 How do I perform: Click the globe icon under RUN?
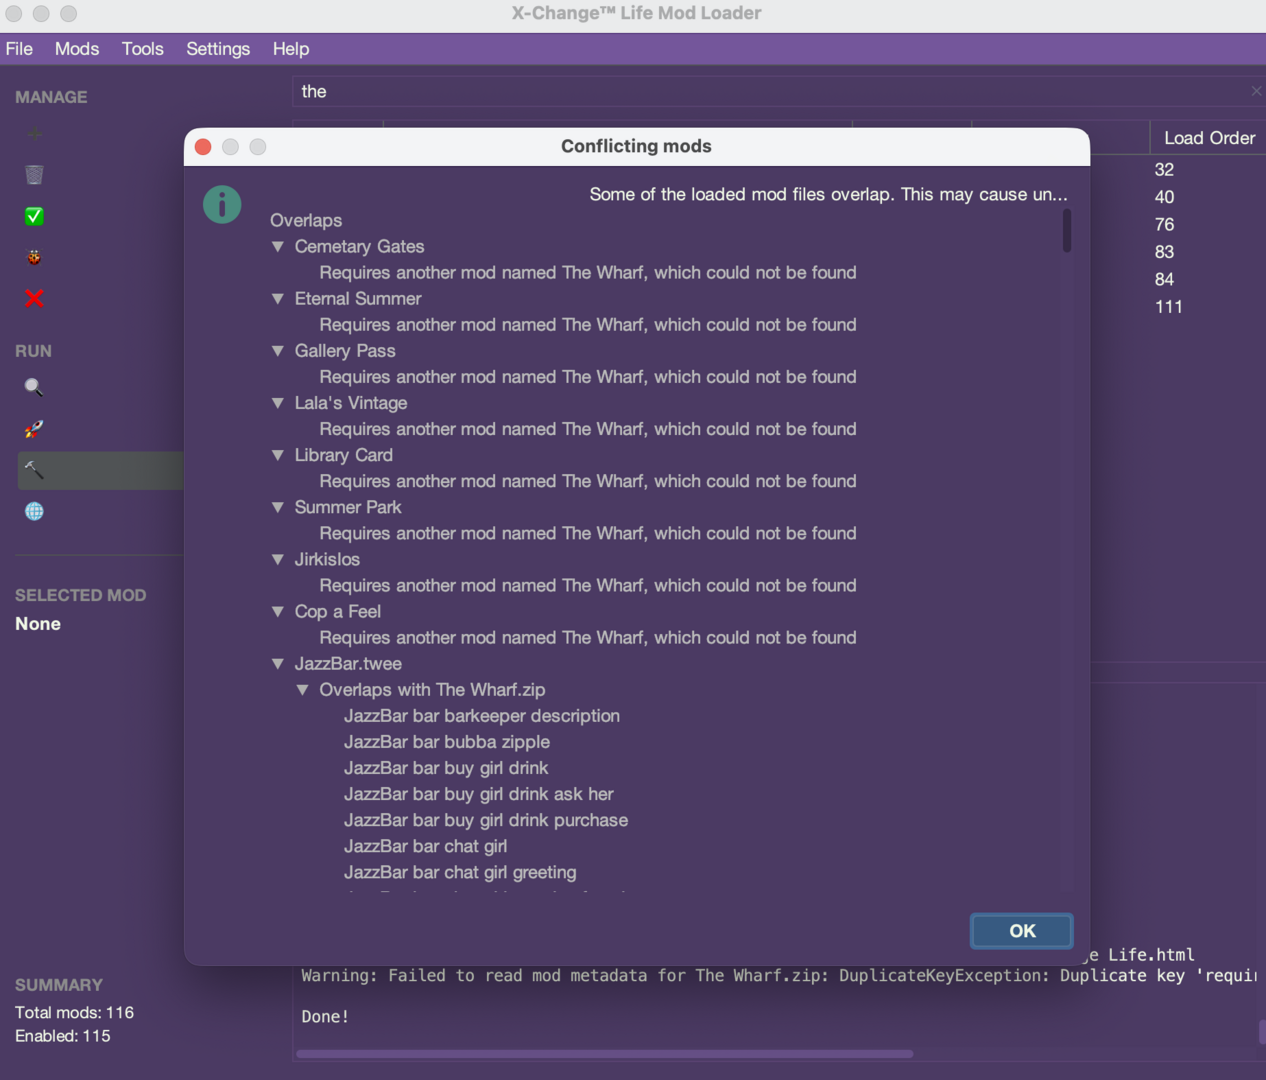pyautogui.click(x=34, y=511)
